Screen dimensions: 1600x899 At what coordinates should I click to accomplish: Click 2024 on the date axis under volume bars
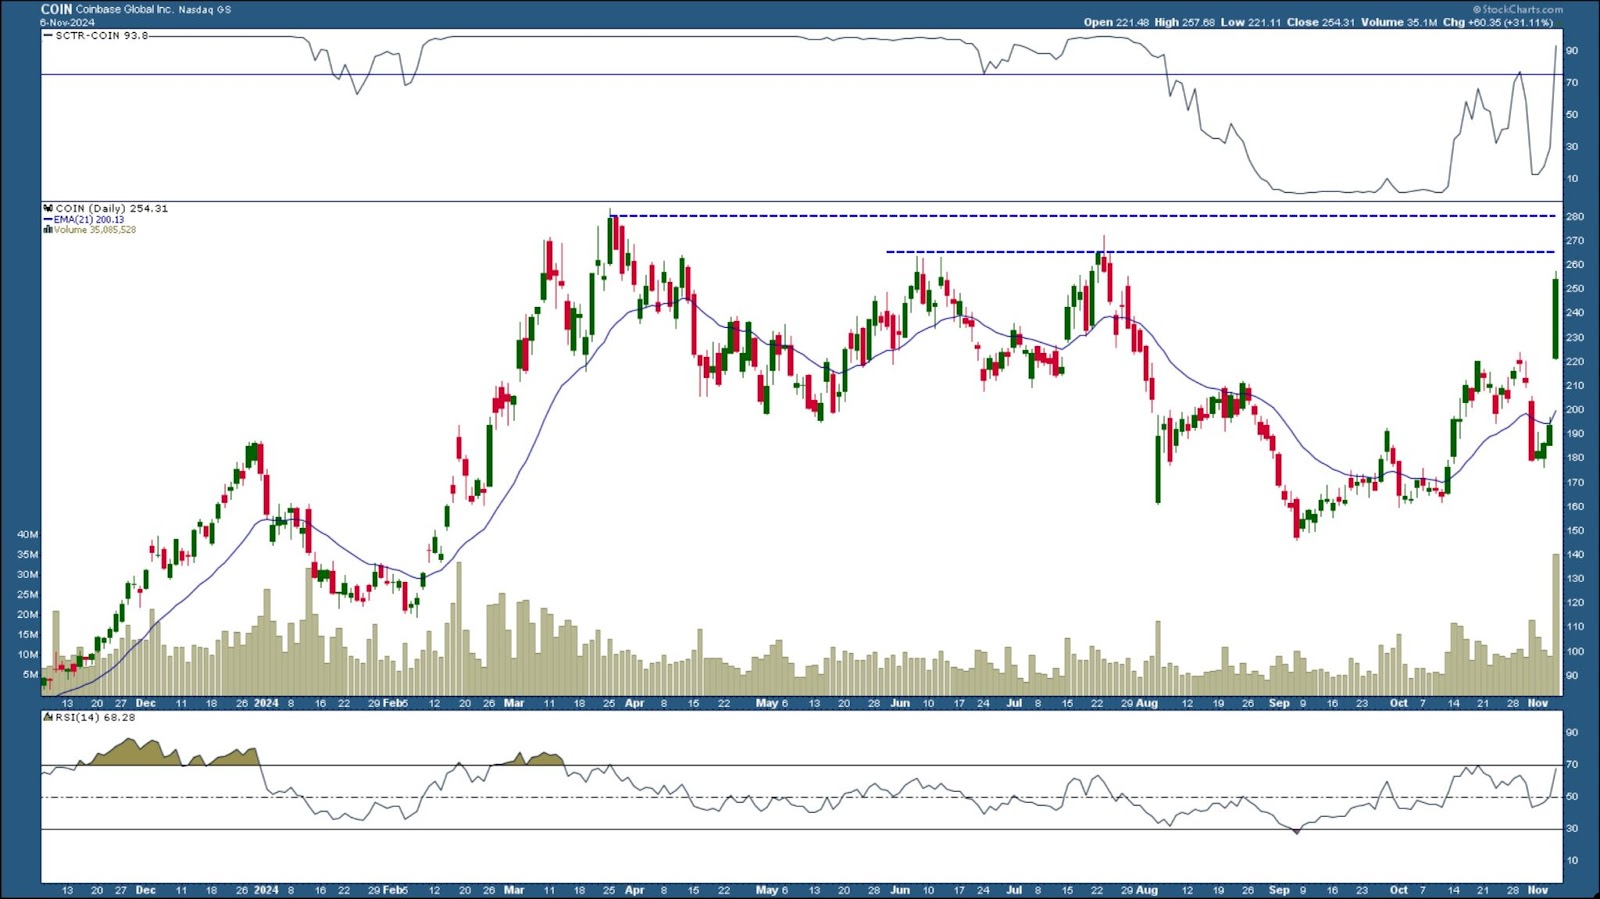point(266,704)
